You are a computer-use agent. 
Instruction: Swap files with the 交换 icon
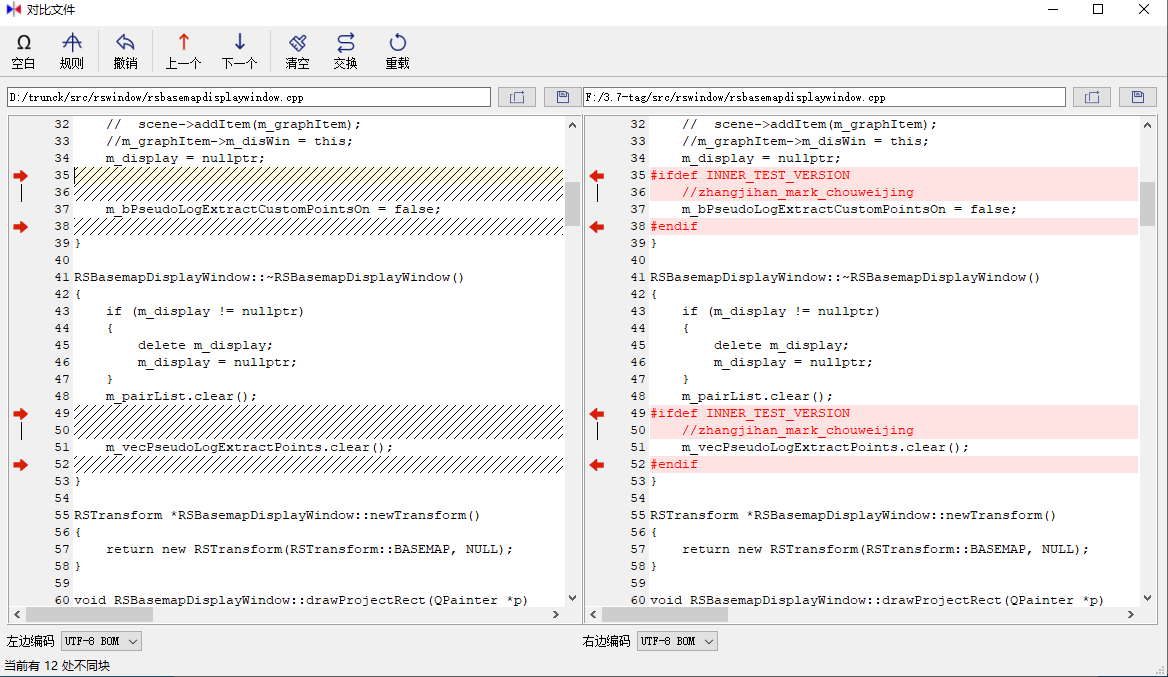coord(346,51)
